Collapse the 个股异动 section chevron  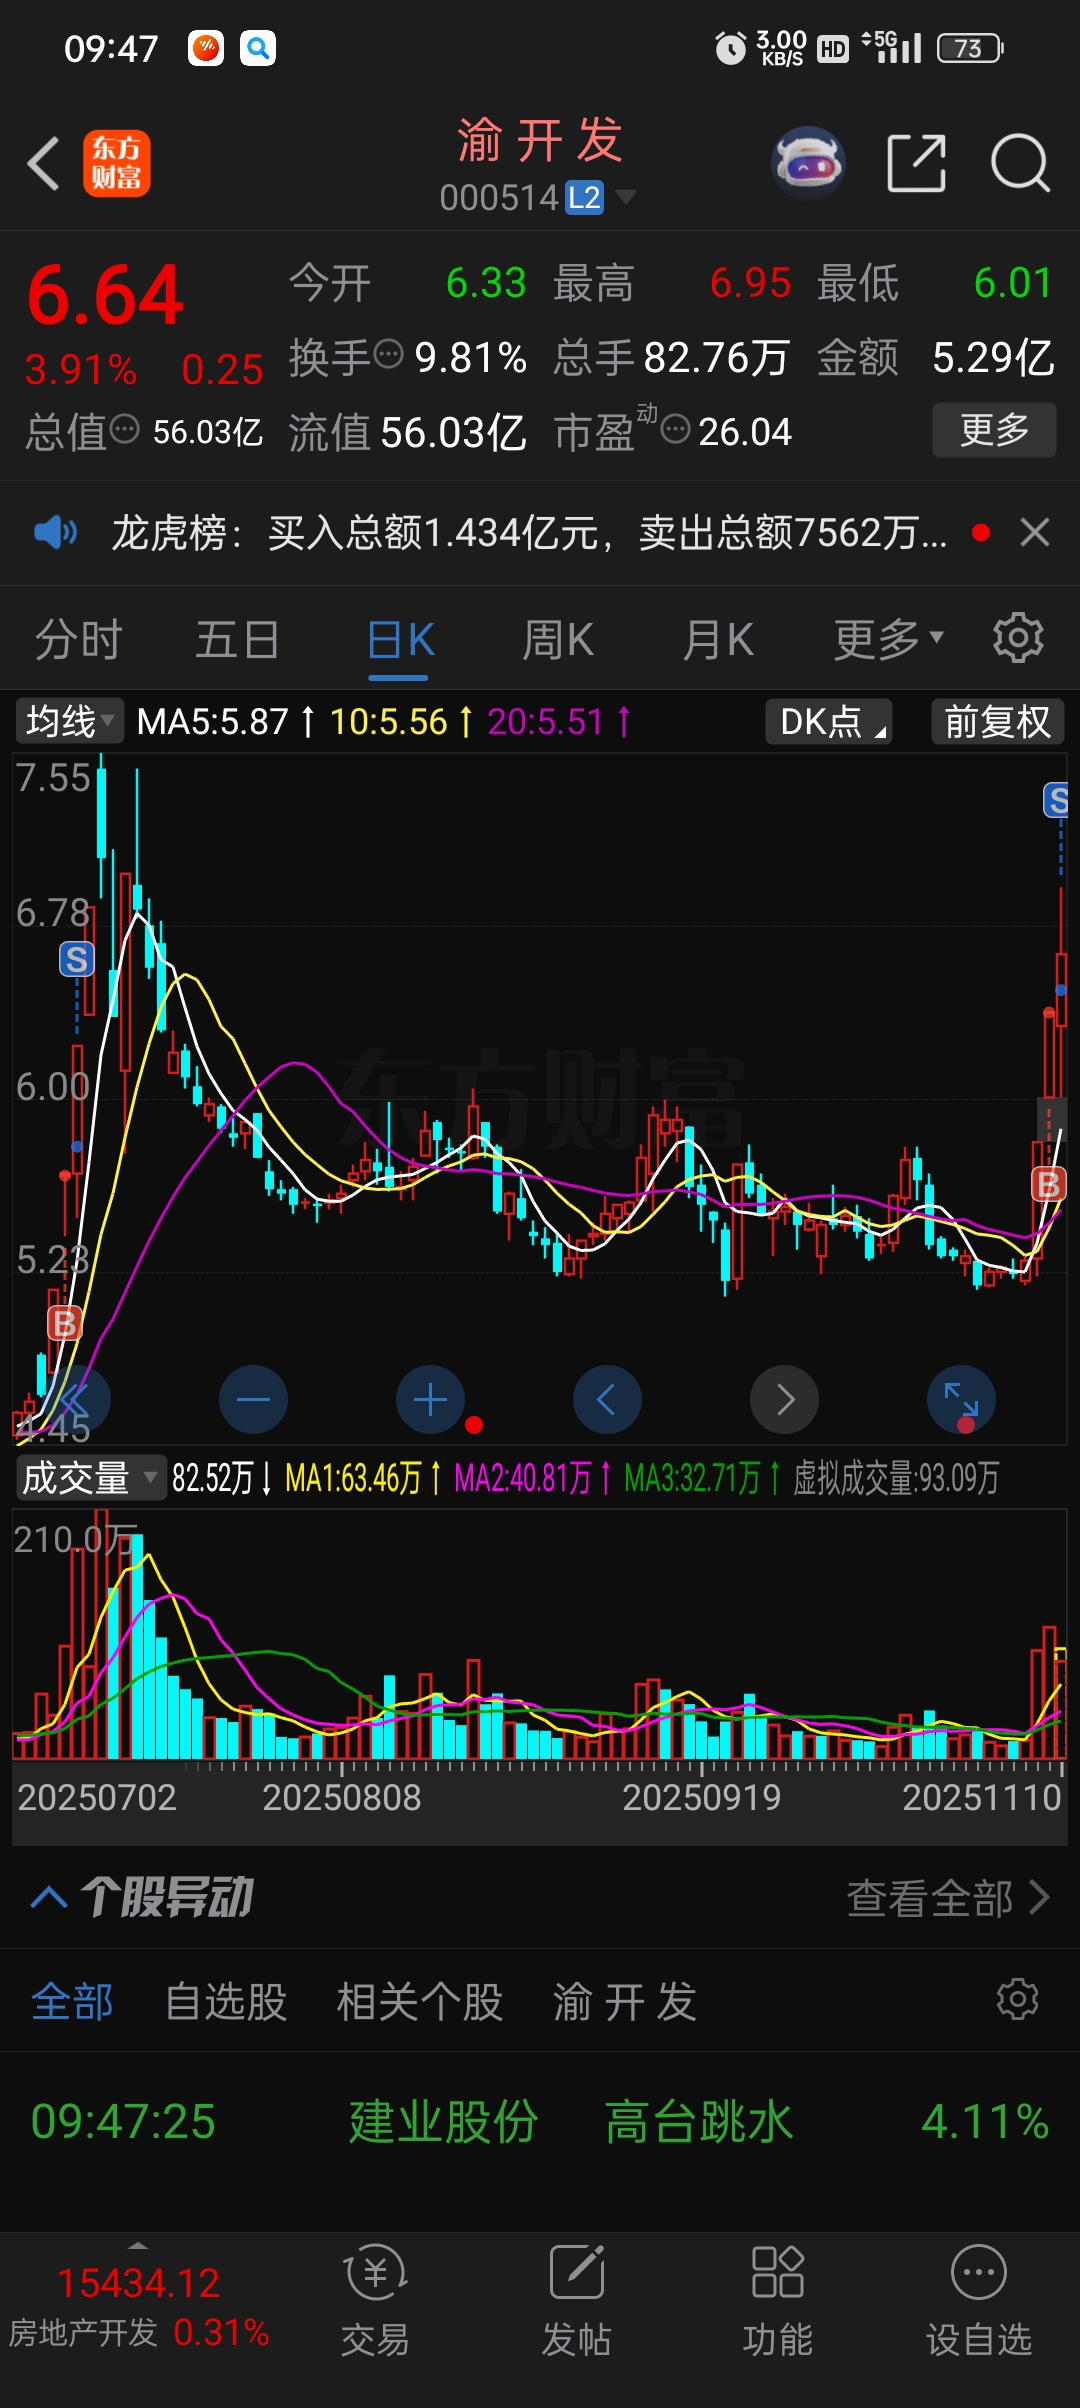pos(49,1897)
